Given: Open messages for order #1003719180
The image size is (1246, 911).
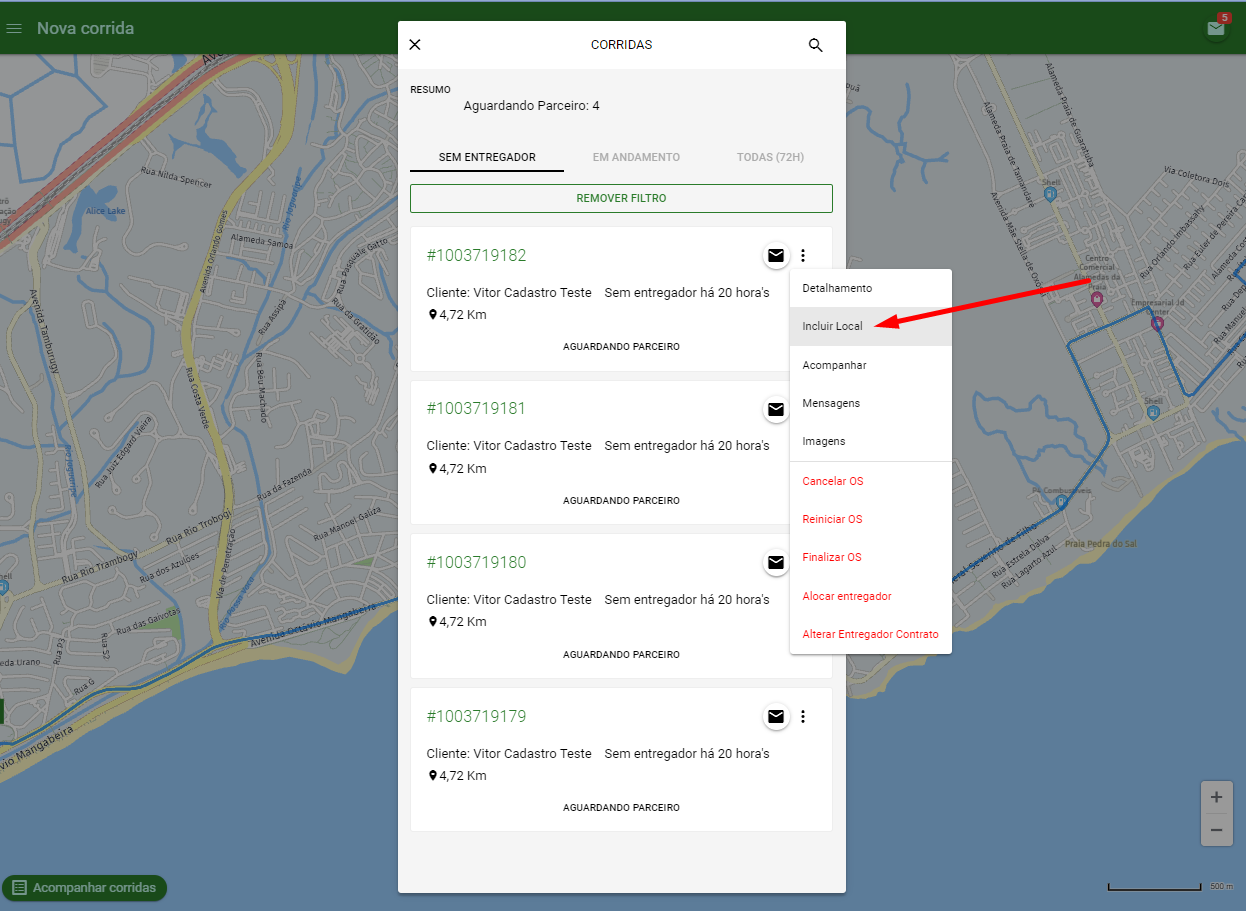Looking at the screenshot, I should 776,563.
